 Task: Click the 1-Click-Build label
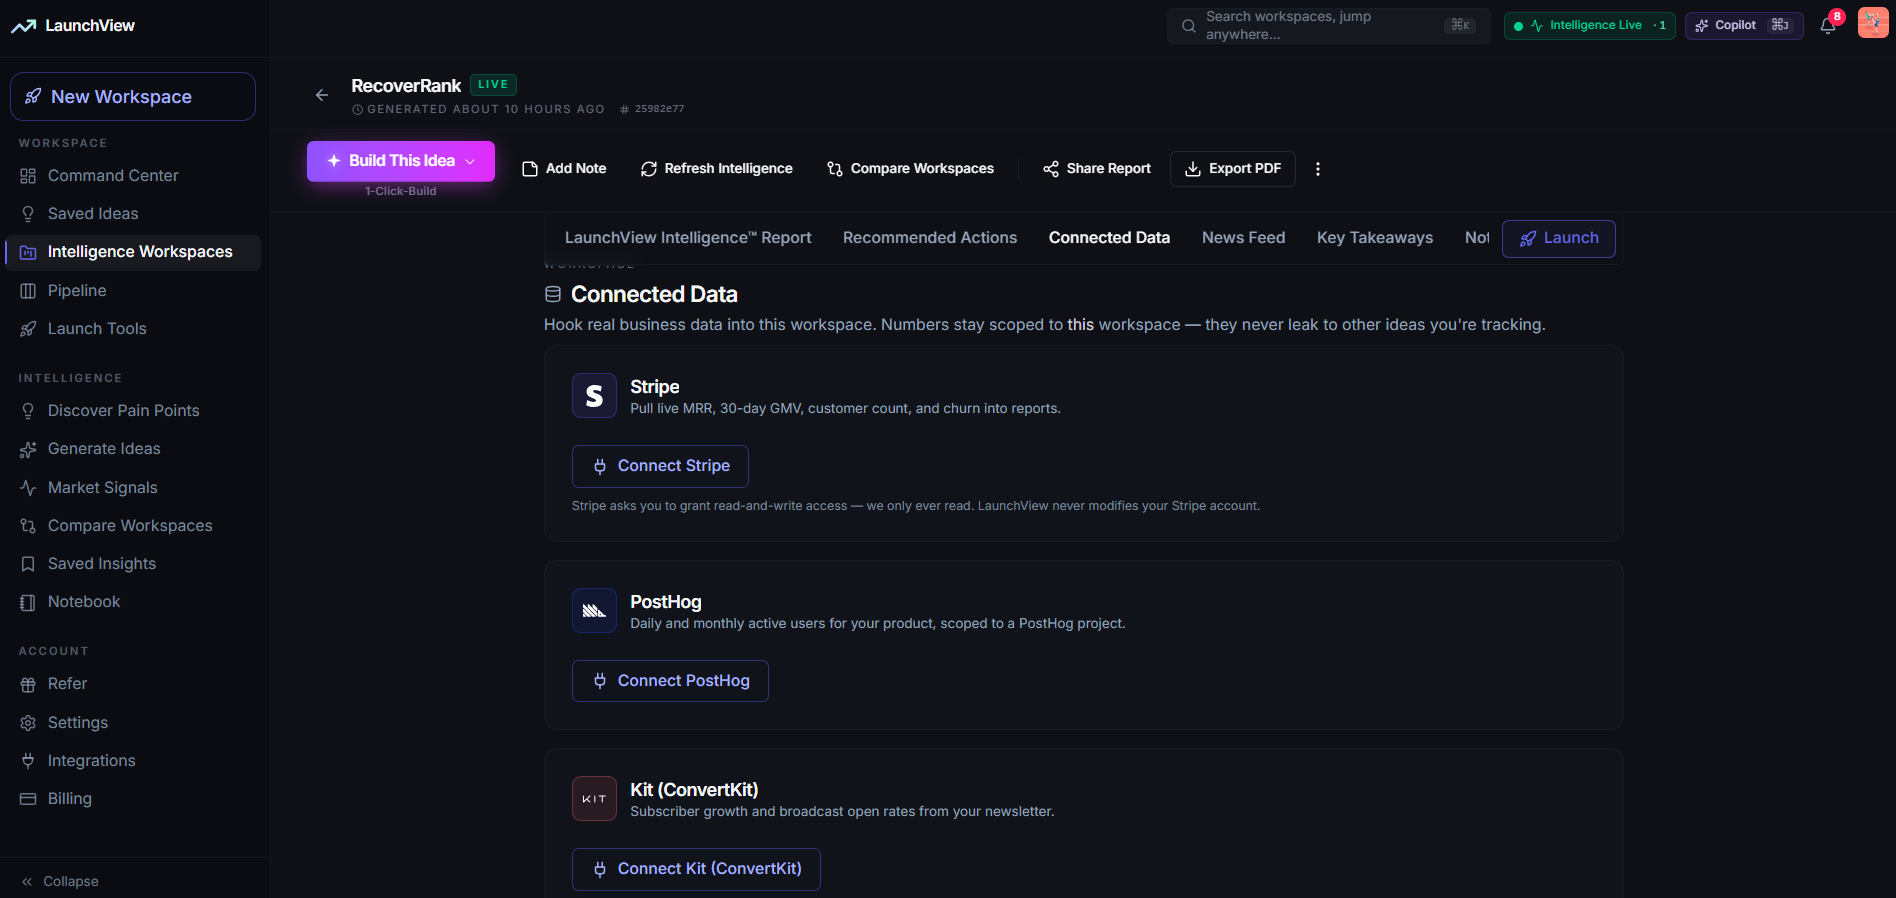(x=401, y=191)
